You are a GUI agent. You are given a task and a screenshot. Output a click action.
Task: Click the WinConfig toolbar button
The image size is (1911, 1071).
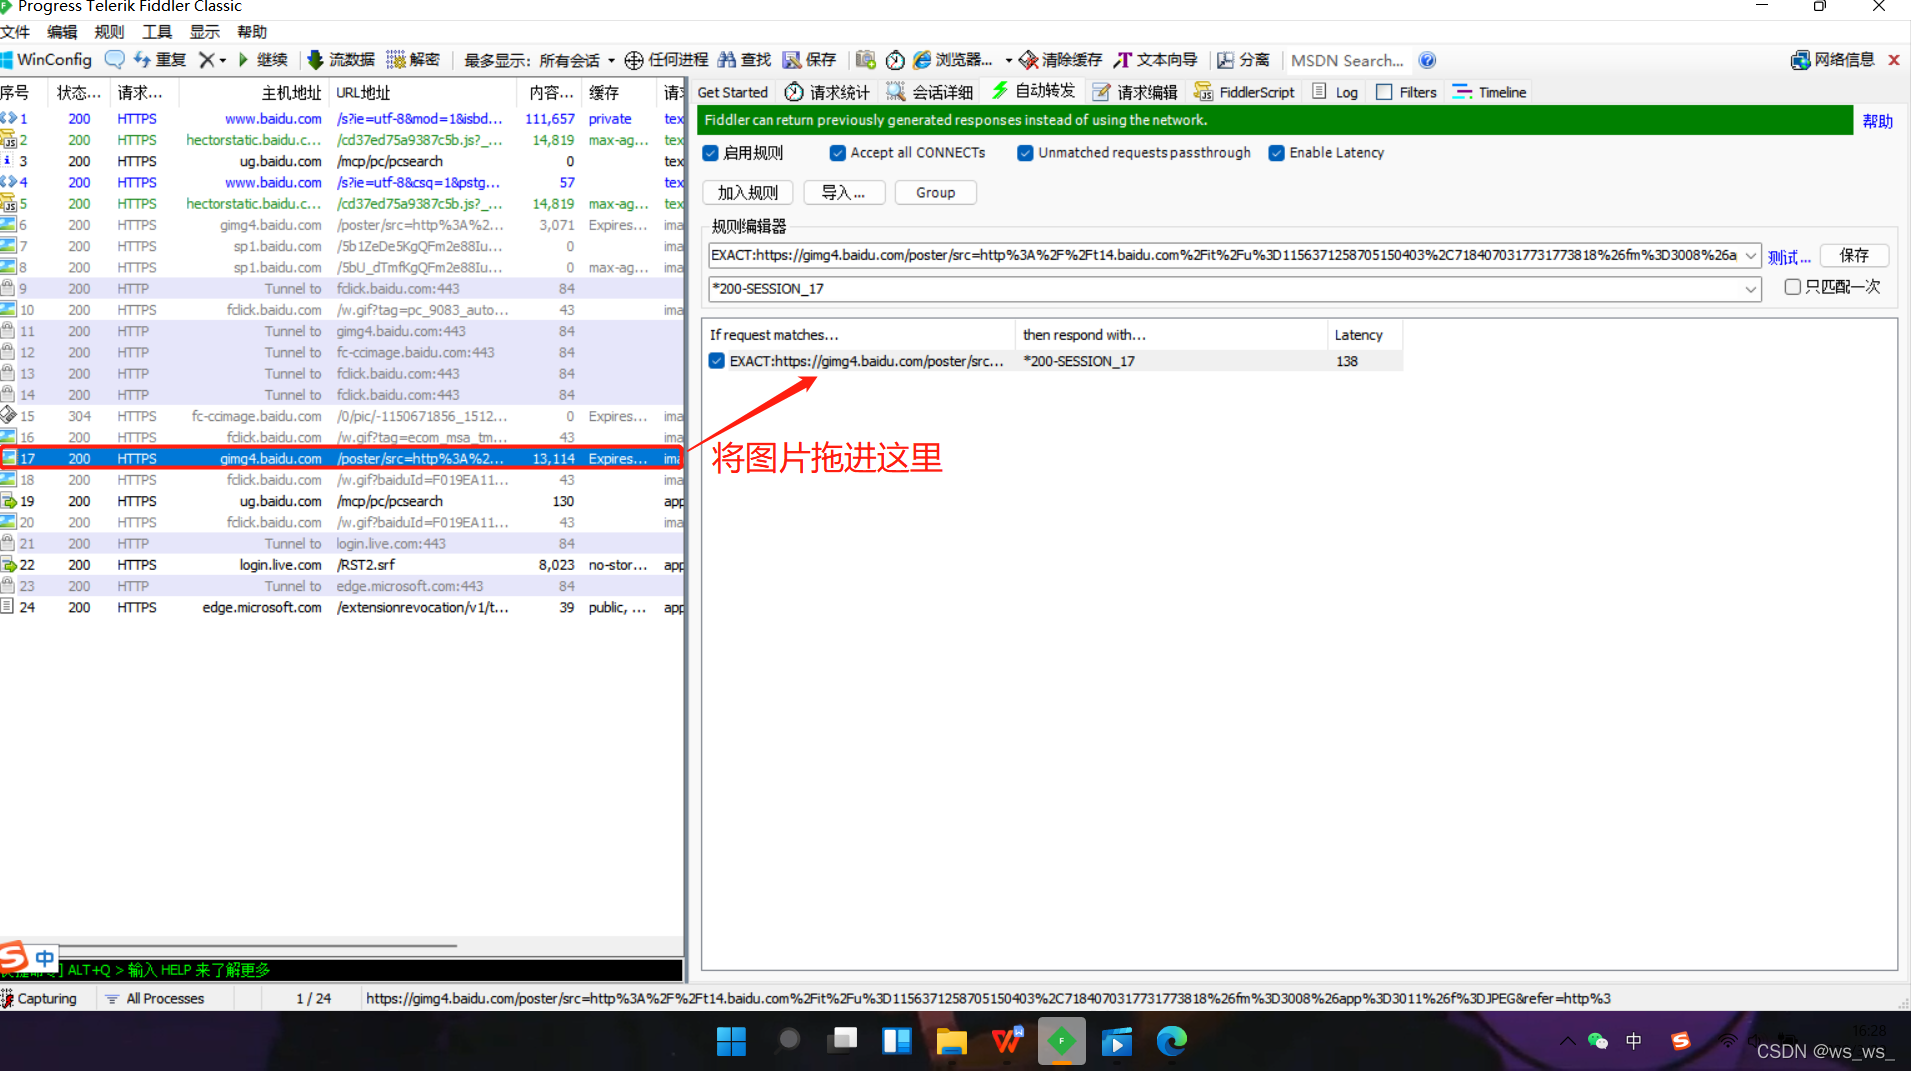[x=46, y=60]
